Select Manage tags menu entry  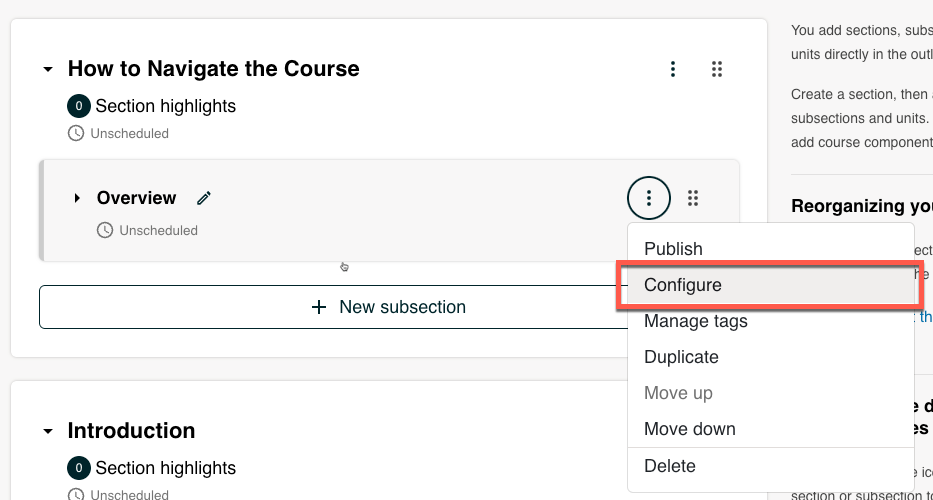696,321
